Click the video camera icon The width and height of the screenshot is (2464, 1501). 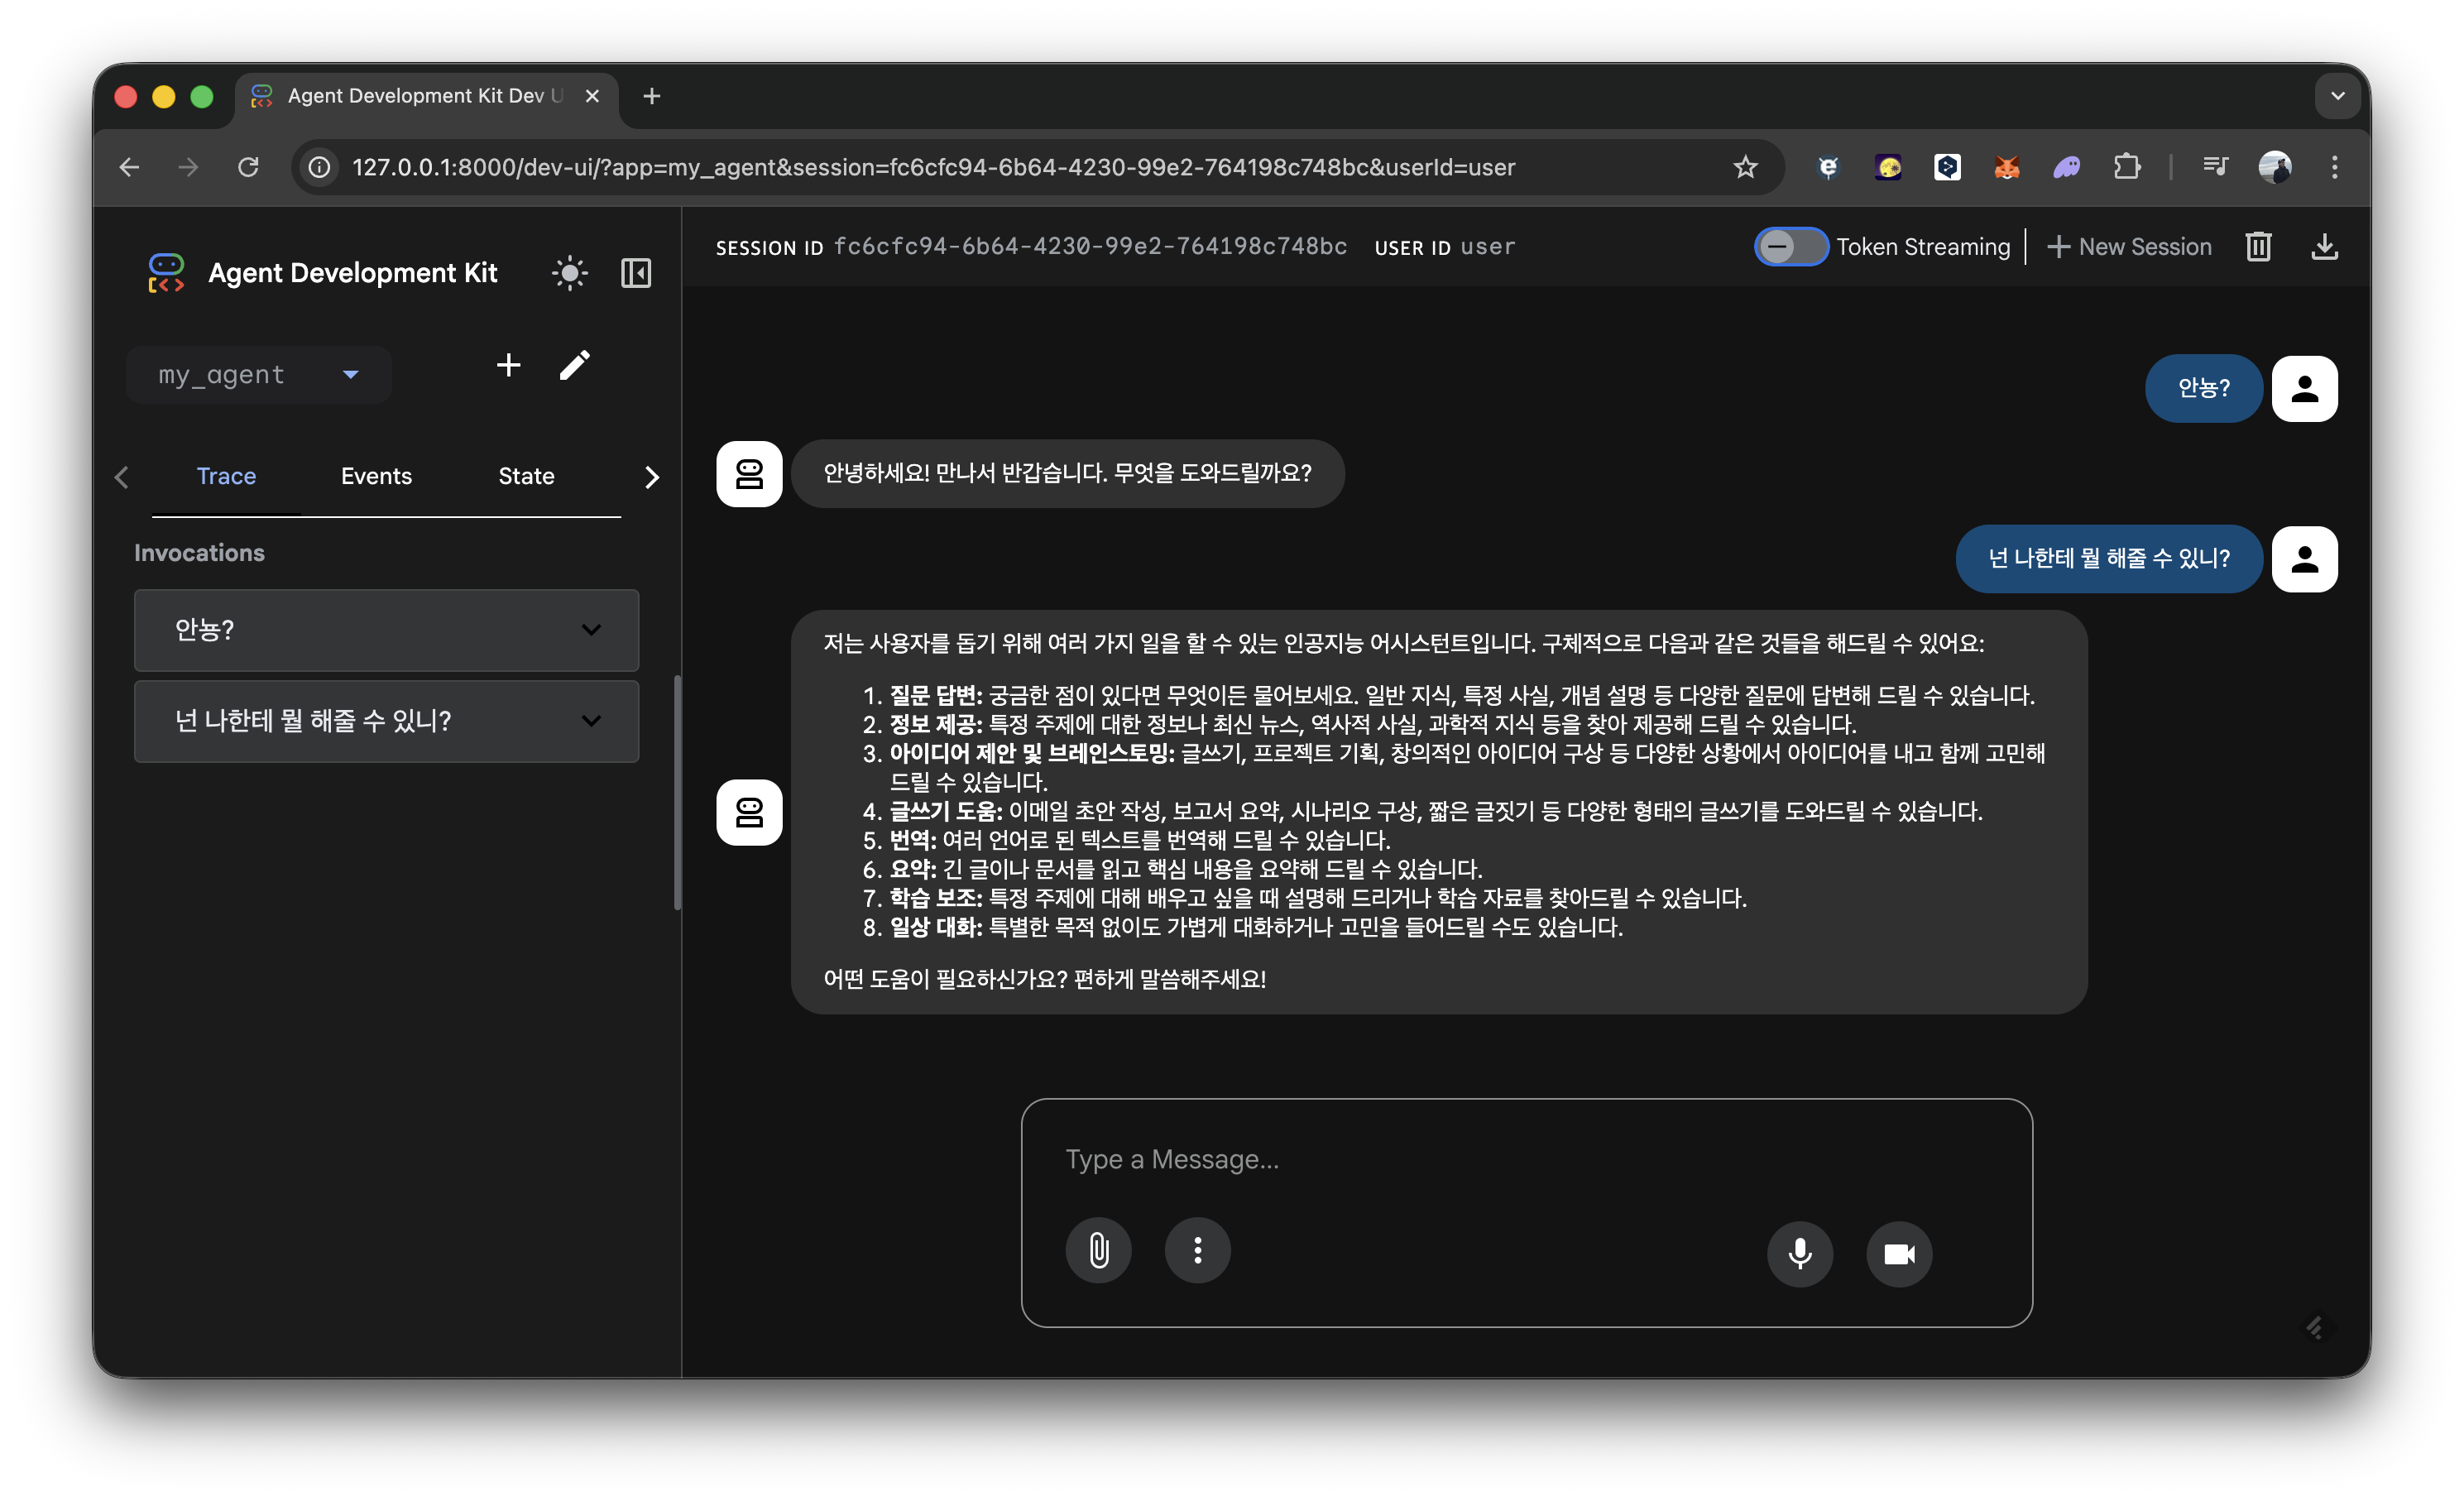[1898, 1253]
